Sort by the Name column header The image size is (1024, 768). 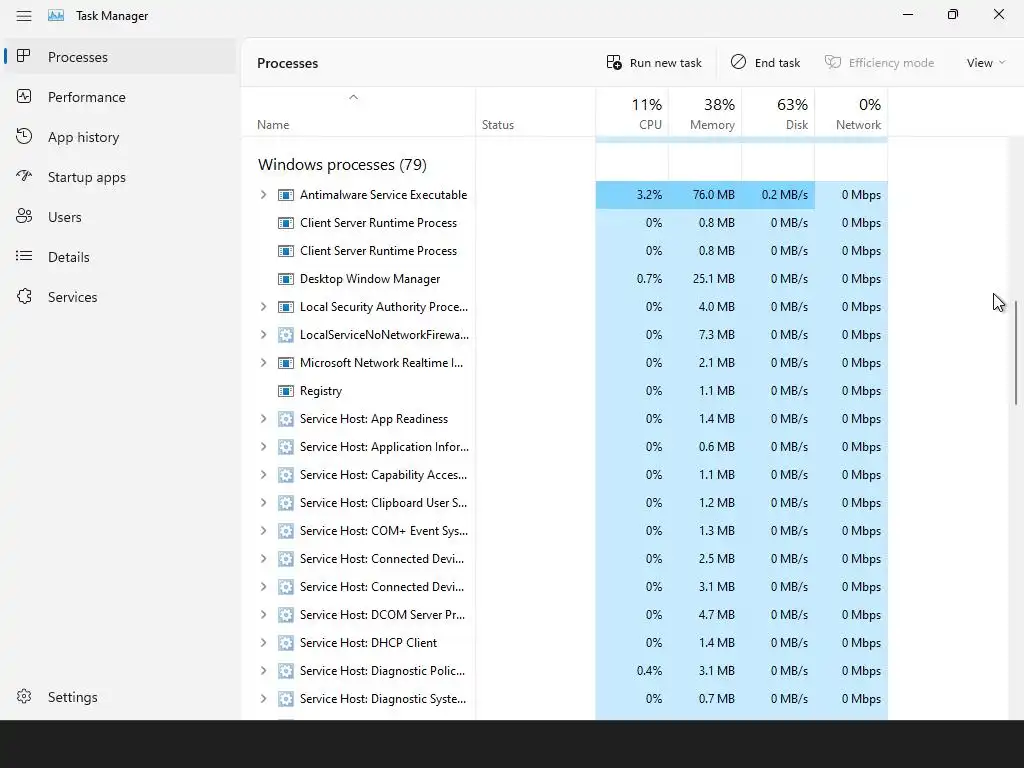tap(359, 112)
